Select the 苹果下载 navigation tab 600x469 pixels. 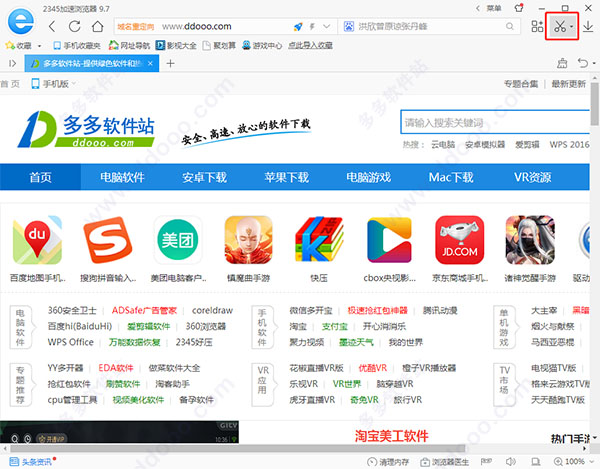(287, 177)
